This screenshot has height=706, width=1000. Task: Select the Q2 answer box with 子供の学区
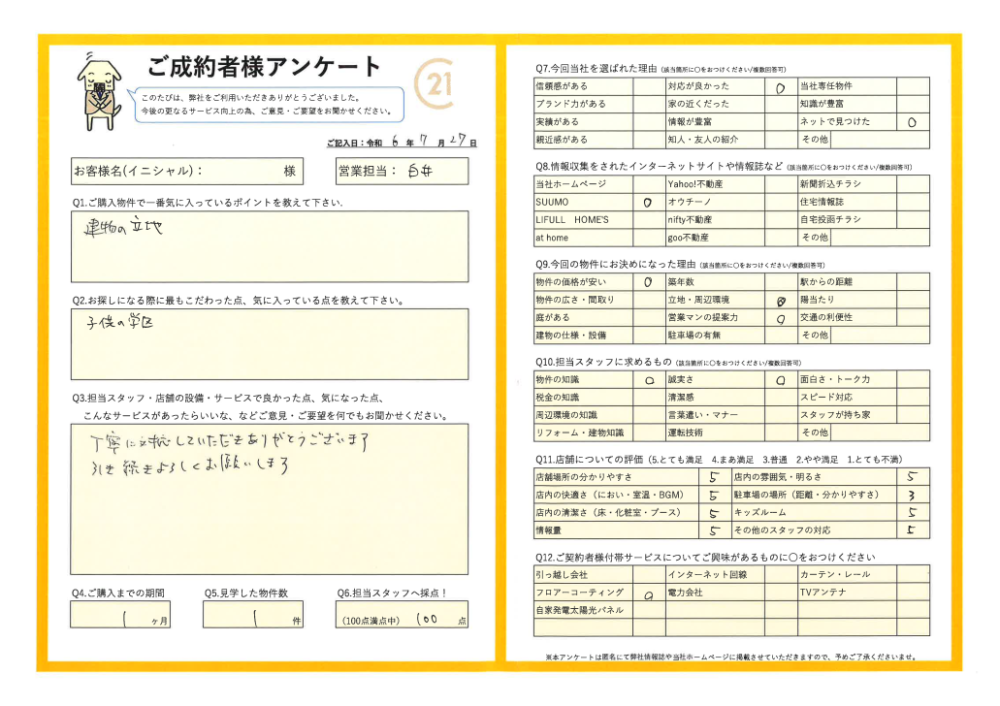[x=269, y=343]
